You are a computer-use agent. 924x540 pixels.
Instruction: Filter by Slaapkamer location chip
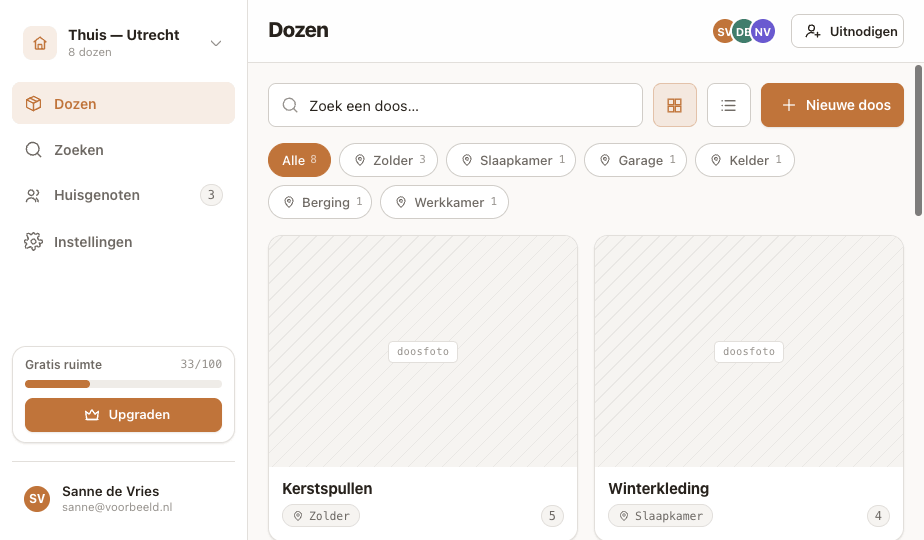[x=511, y=160]
